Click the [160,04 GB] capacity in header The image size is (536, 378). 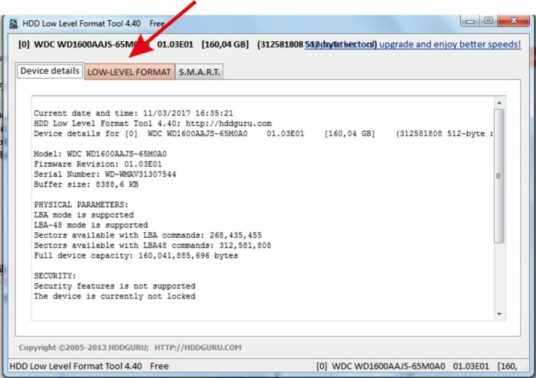[225, 44]
